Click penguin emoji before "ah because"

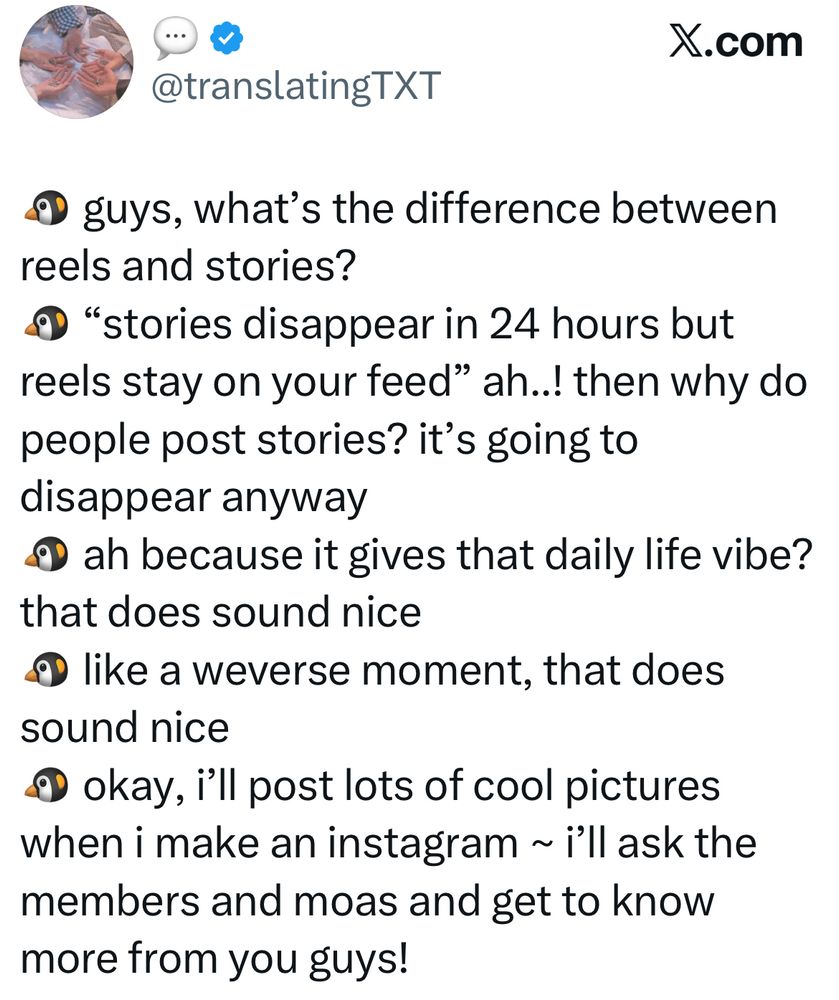click(47, 555)
